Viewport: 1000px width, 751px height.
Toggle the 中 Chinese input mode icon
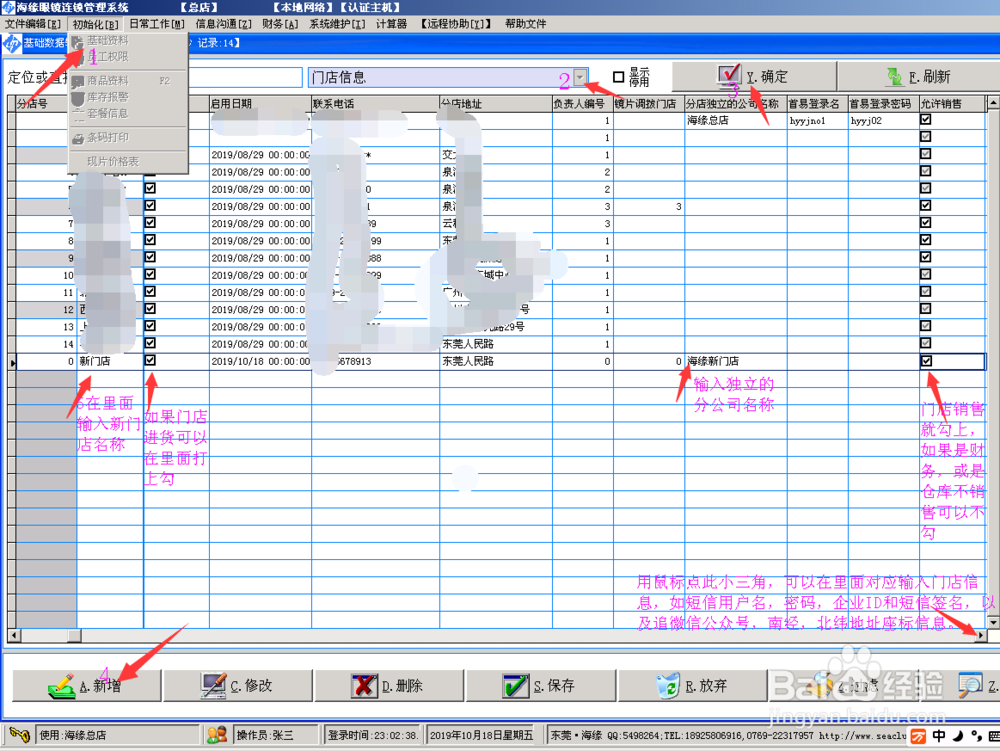tap(939, 736)
